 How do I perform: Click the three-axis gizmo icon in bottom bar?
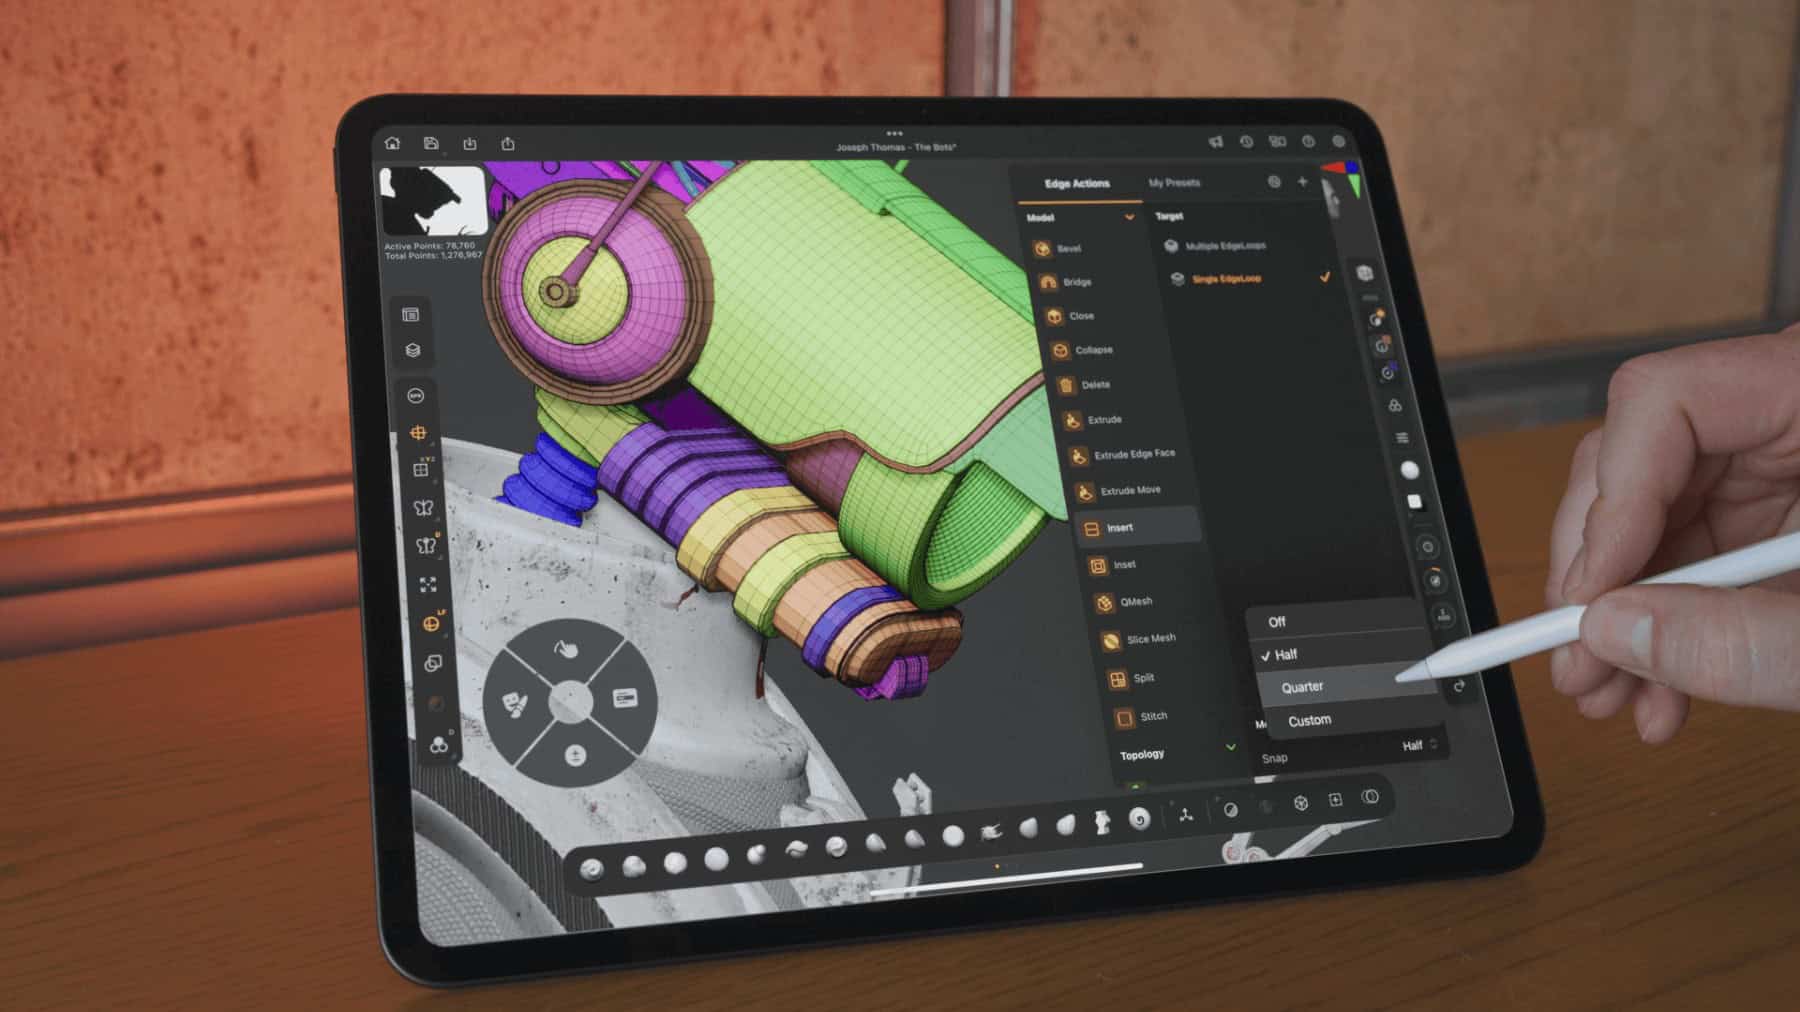(1185, 815)
